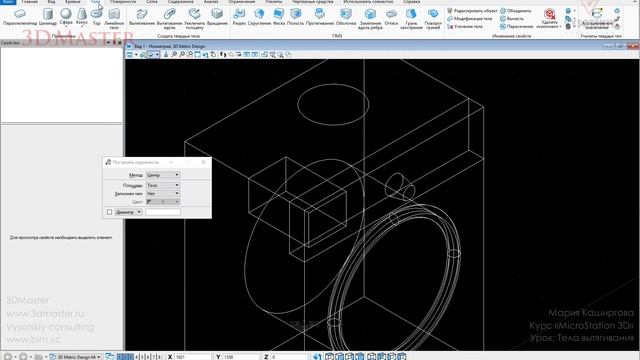The width and height of the screenshot is (640, 360).
Task: Open the Главная ribbon tab
Action: [x=29, y=2]
